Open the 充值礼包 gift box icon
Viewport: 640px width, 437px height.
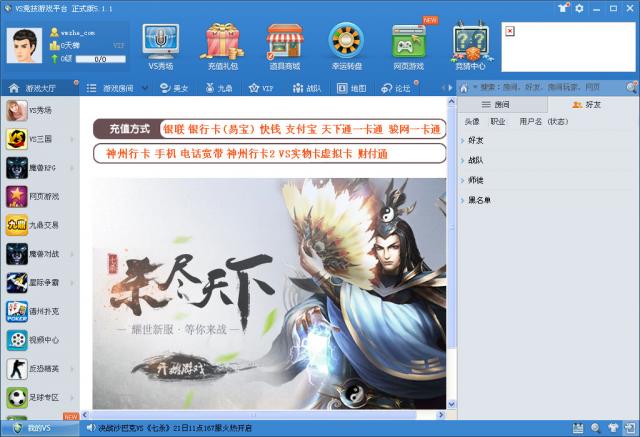pos(222,41)
